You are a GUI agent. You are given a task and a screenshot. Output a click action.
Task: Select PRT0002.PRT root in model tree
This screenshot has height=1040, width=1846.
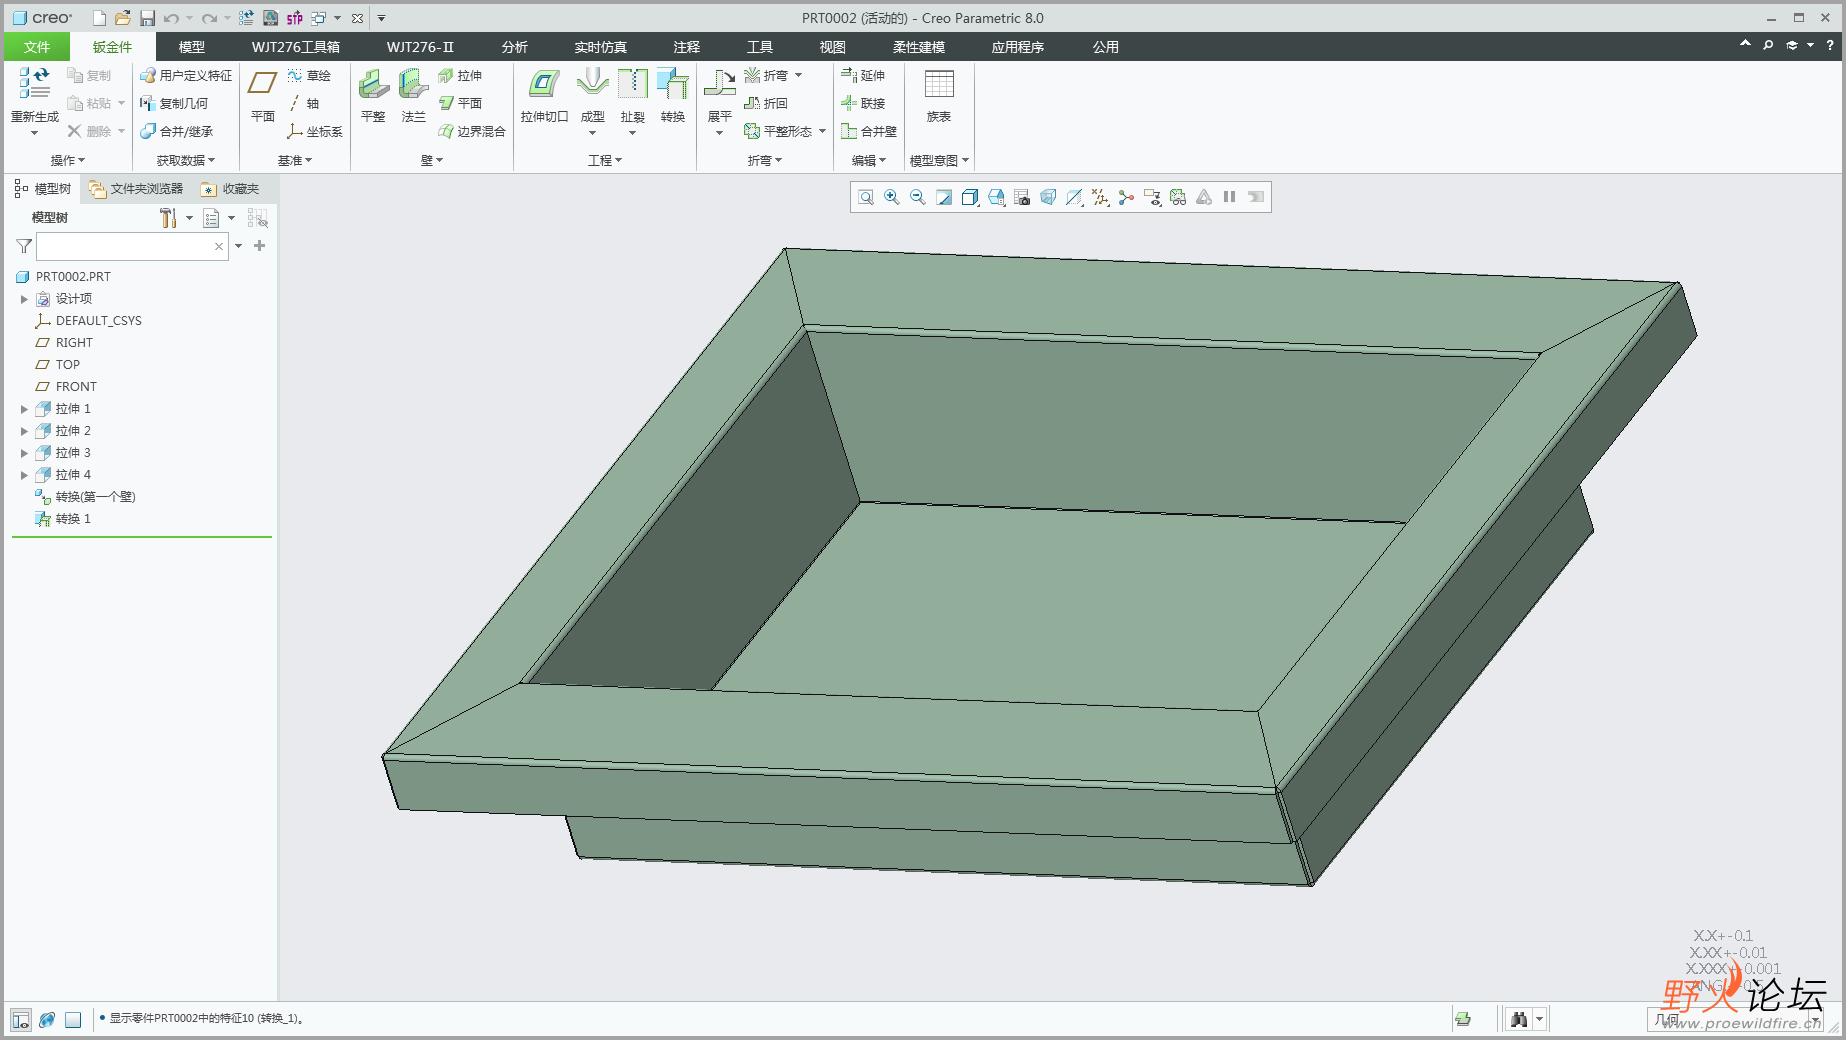[x=63, y=277]
